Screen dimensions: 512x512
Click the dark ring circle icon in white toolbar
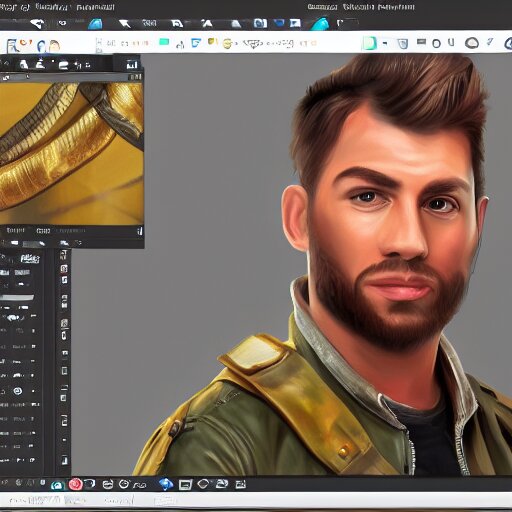436,43
